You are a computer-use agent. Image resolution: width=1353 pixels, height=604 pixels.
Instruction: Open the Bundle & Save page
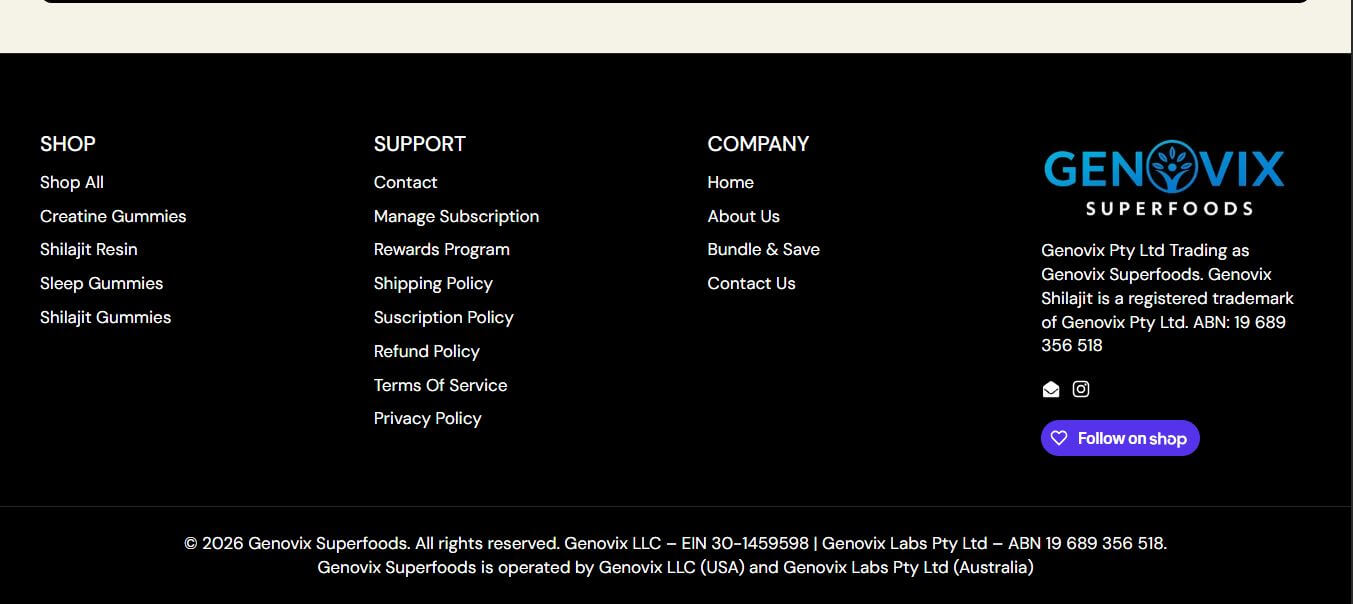763,249
